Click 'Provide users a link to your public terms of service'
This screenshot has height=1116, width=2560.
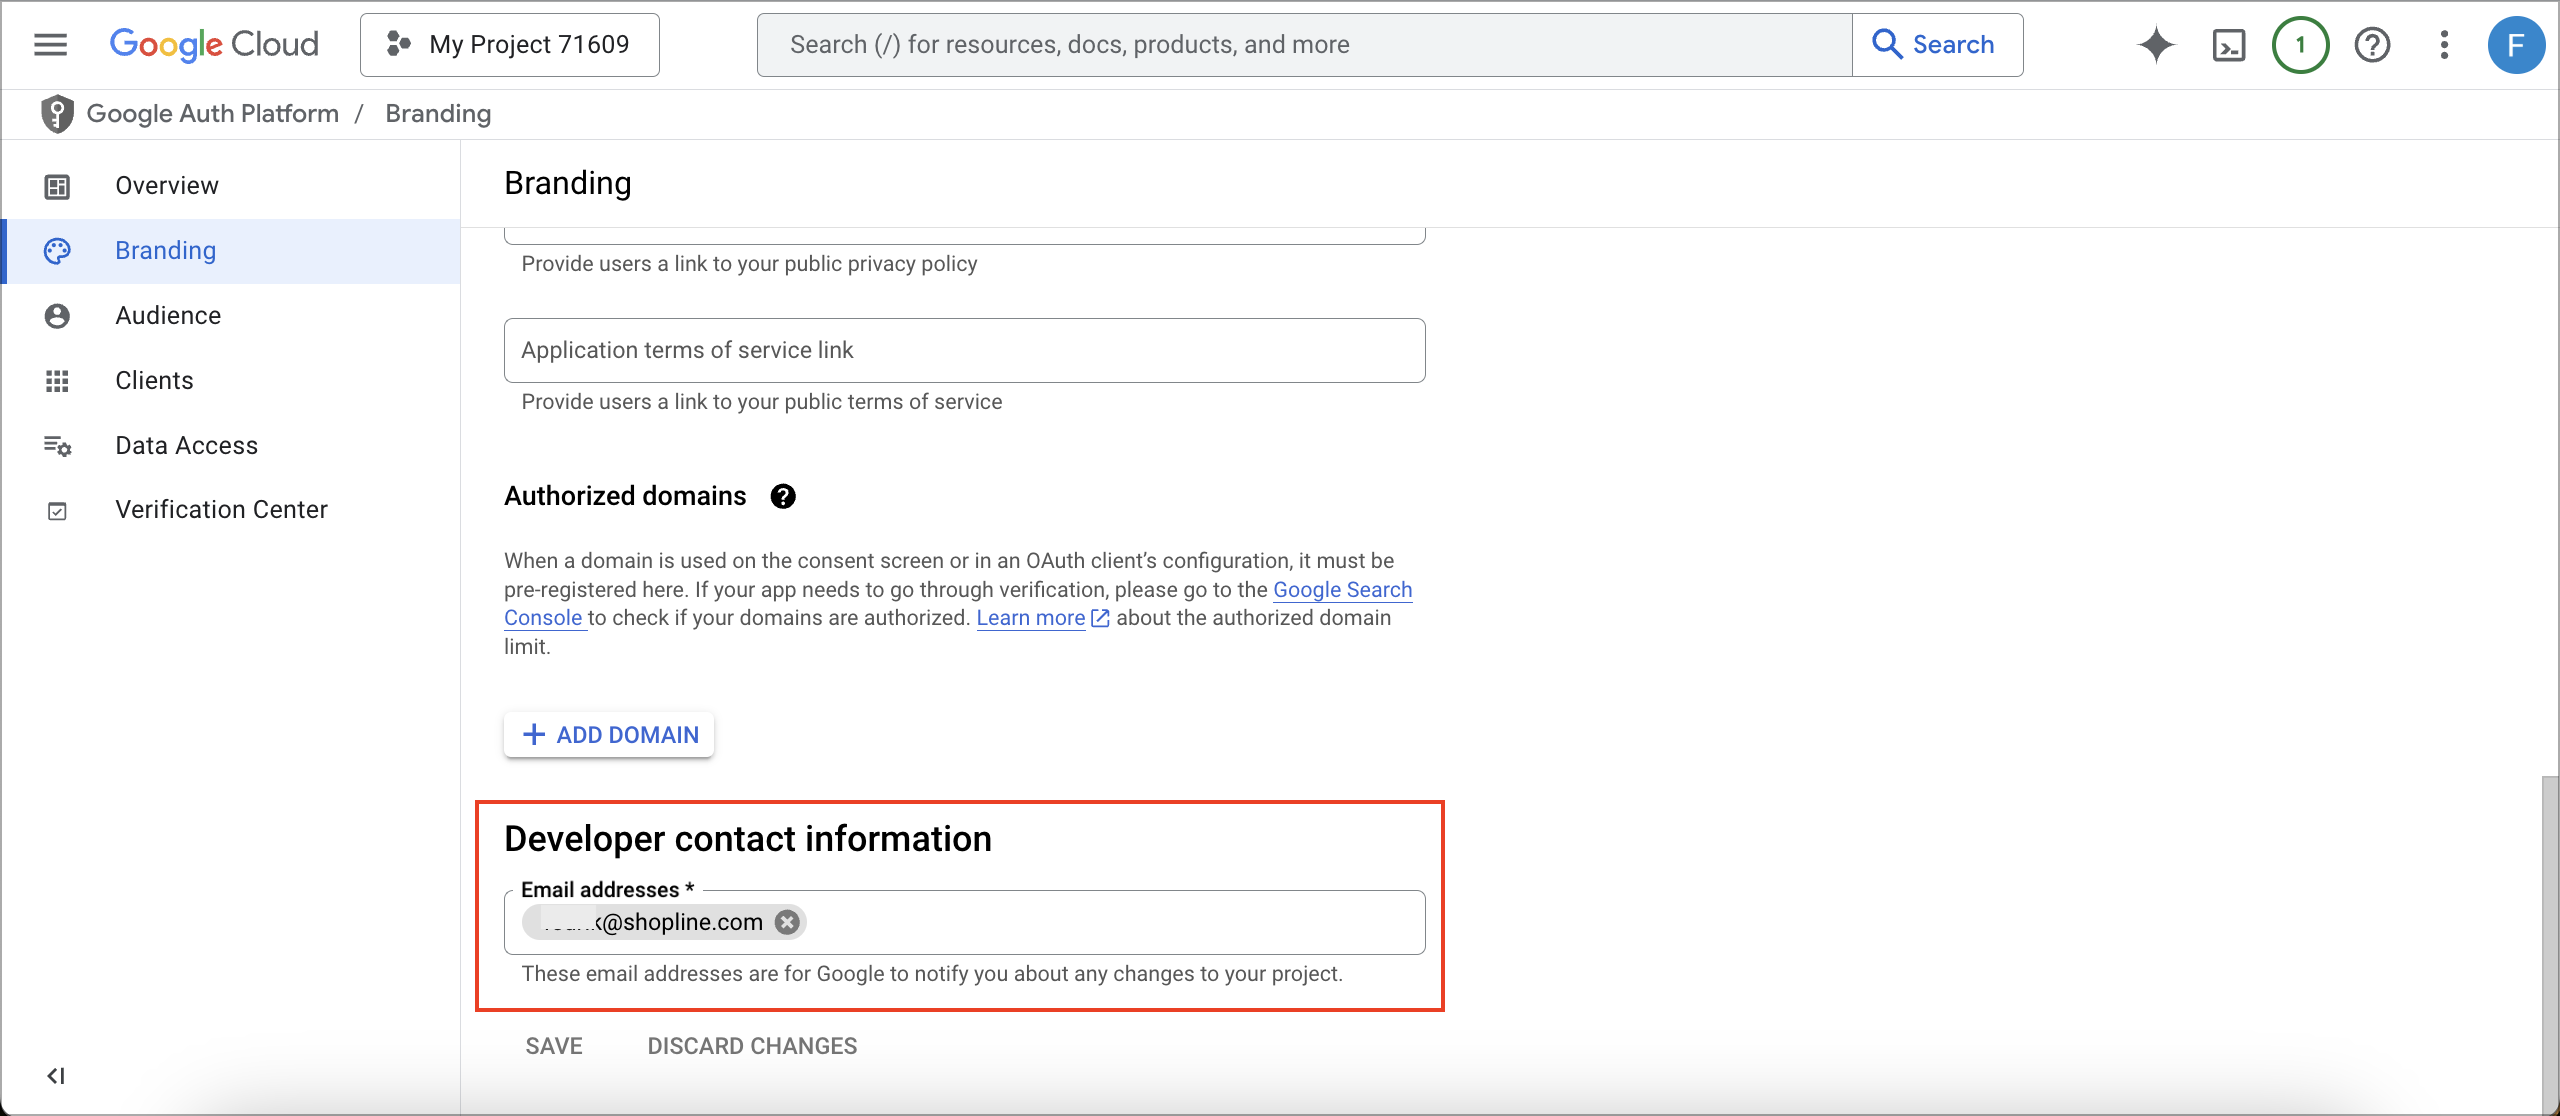pyautogui.click(x=761, y=402)
